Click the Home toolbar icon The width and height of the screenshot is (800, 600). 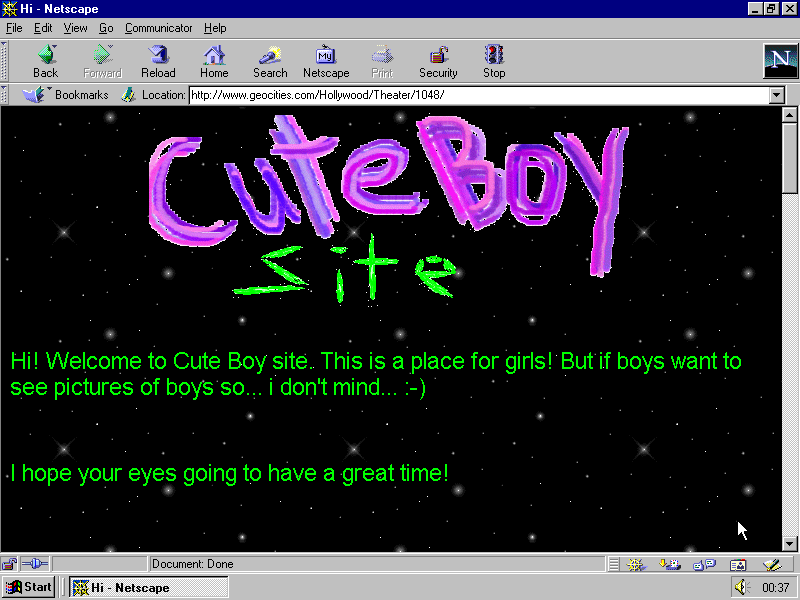(x=214, y=60)
